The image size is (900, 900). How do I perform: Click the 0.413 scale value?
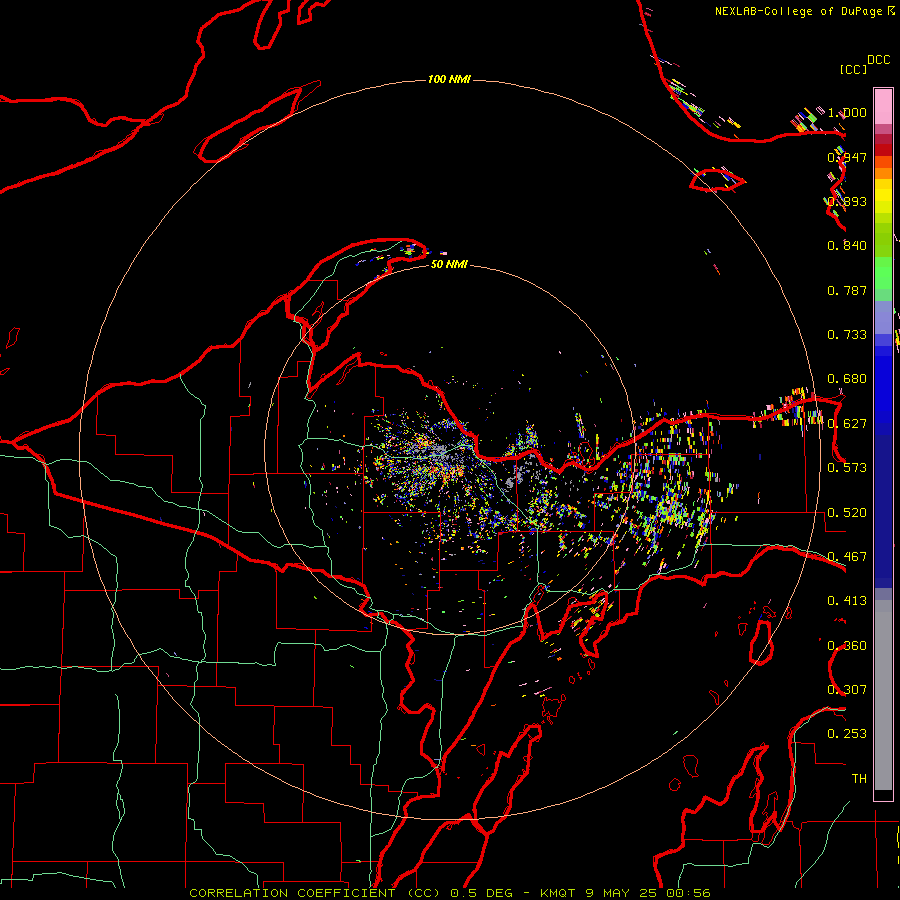point(847,601)
